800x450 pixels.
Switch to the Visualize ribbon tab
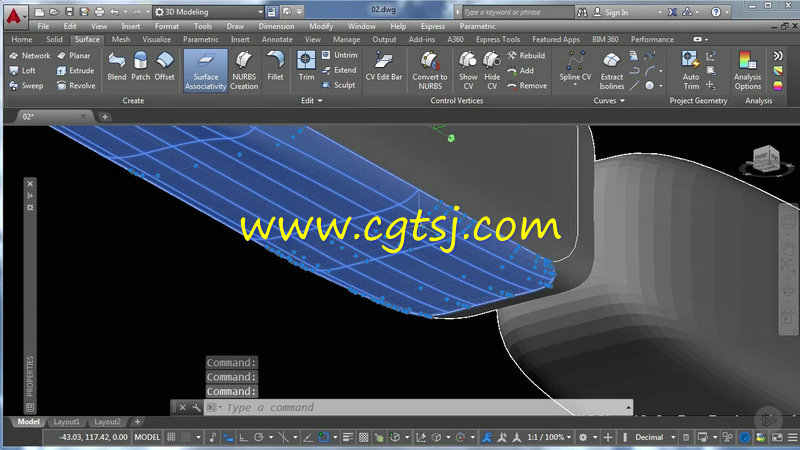(157, 39)
